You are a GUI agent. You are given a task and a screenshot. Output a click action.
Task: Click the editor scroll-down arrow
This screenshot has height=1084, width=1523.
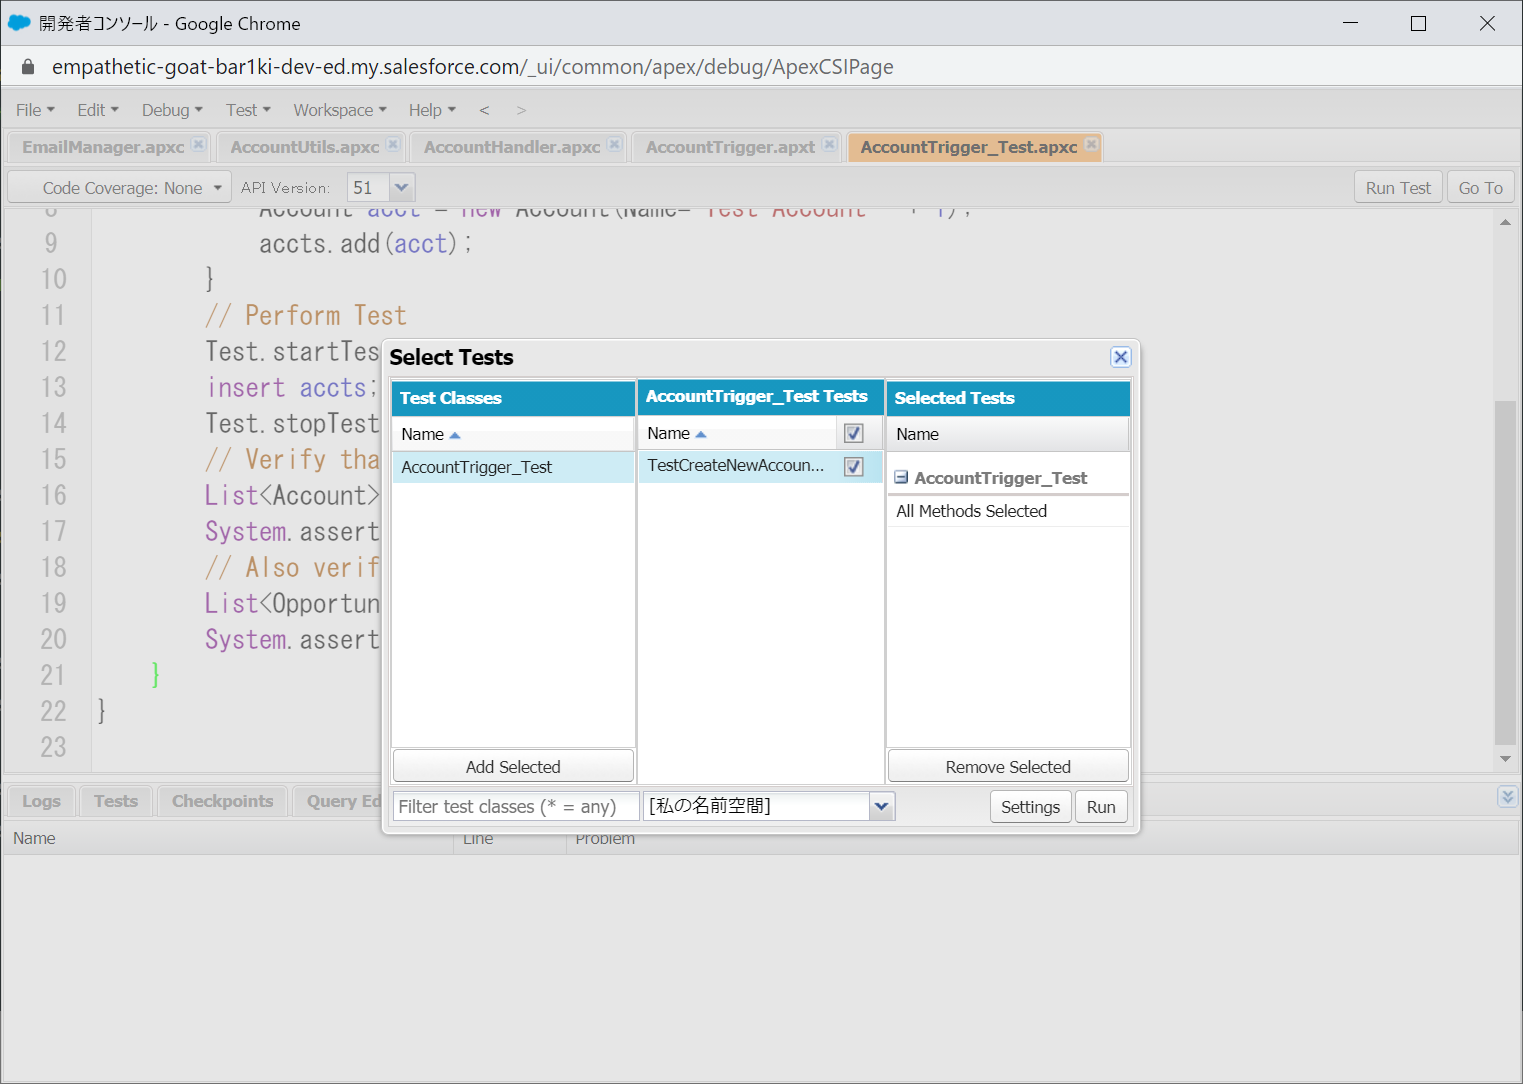[1505, 759]
